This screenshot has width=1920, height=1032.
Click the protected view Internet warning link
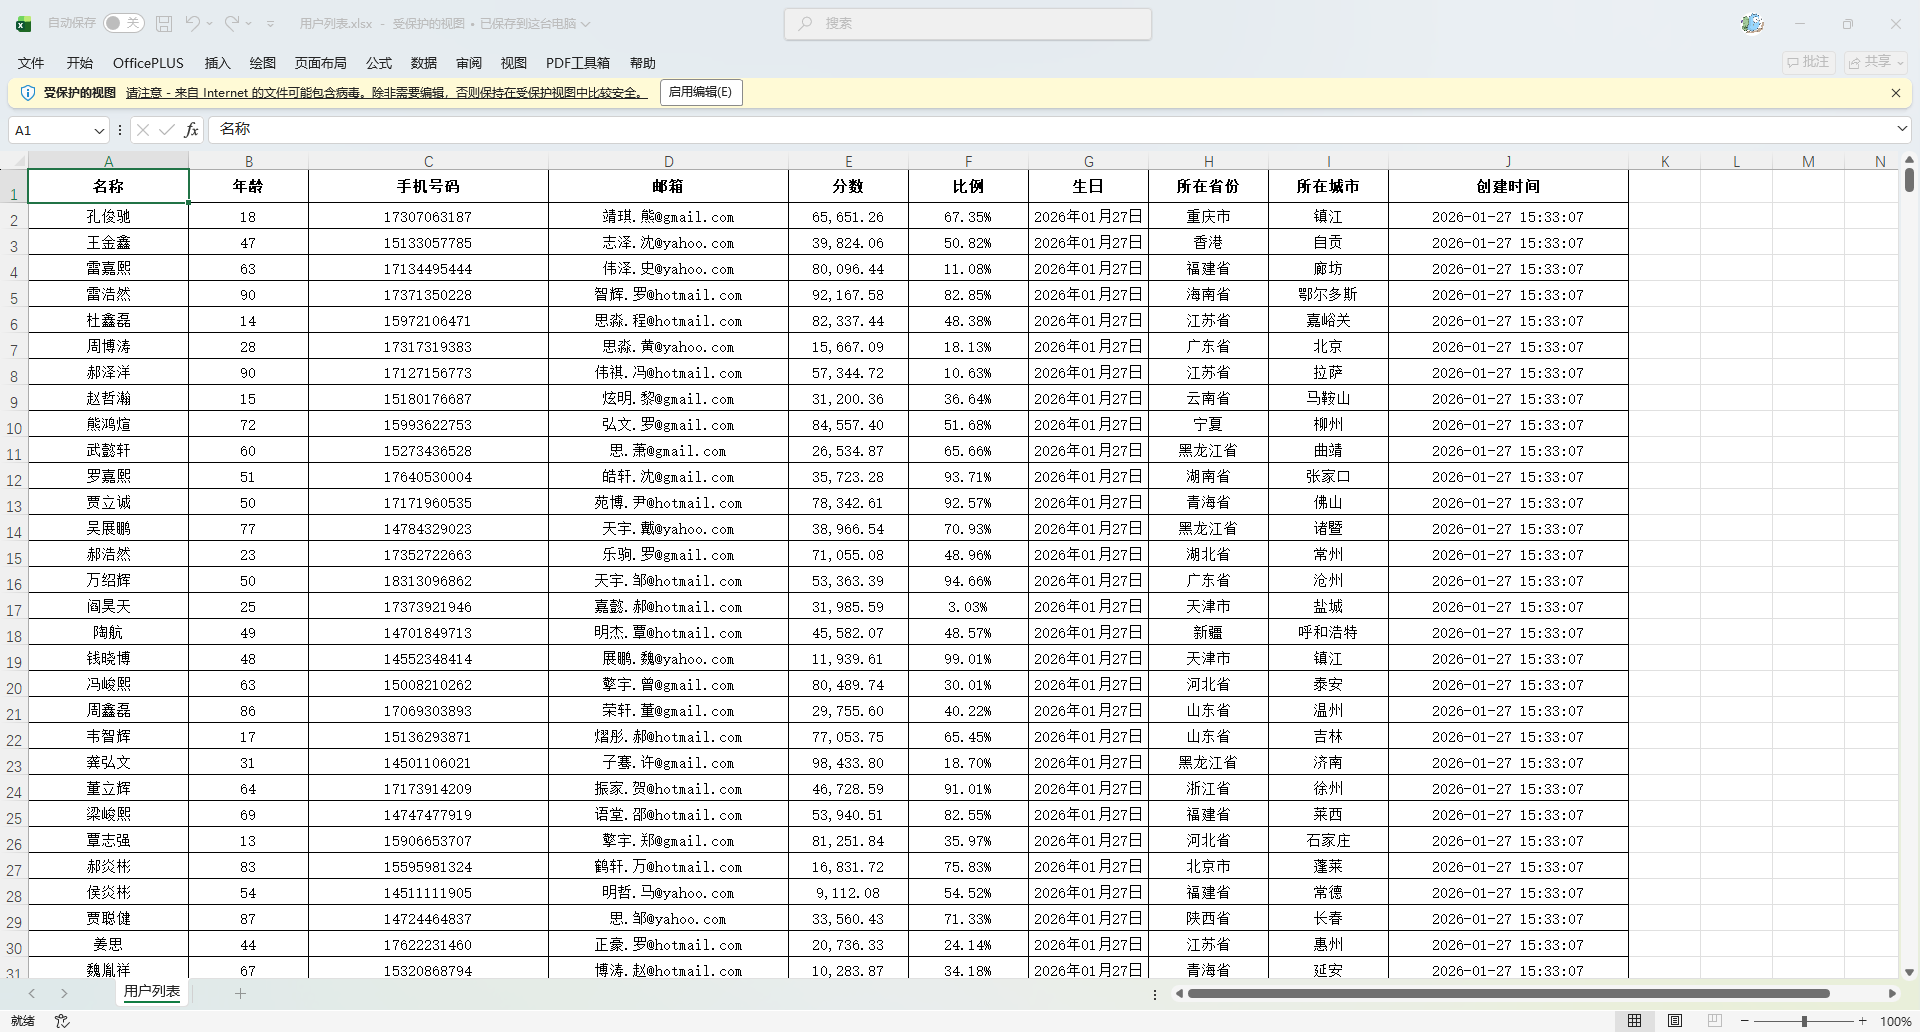click(386, 93)
